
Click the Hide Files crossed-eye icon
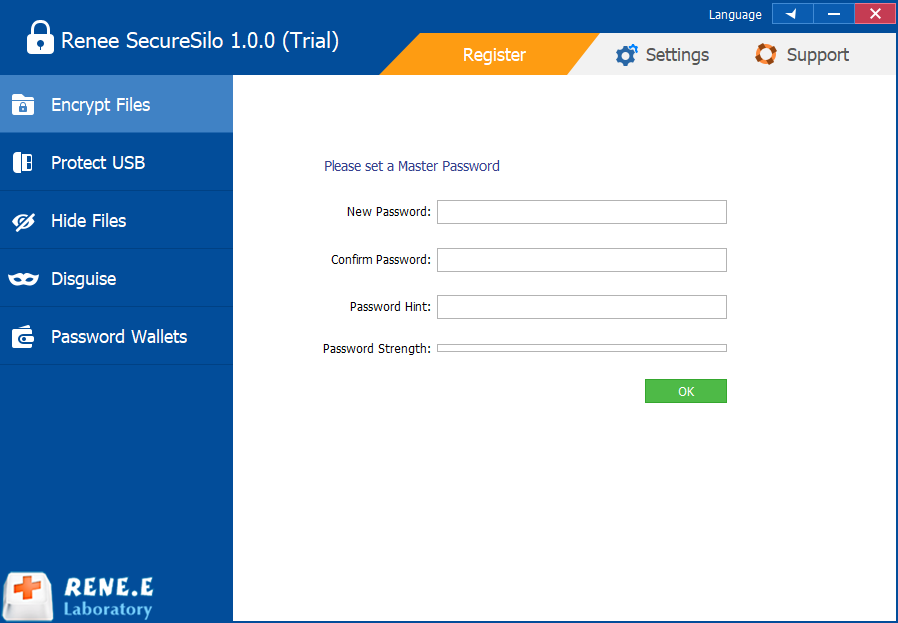[x=23, y=221]
